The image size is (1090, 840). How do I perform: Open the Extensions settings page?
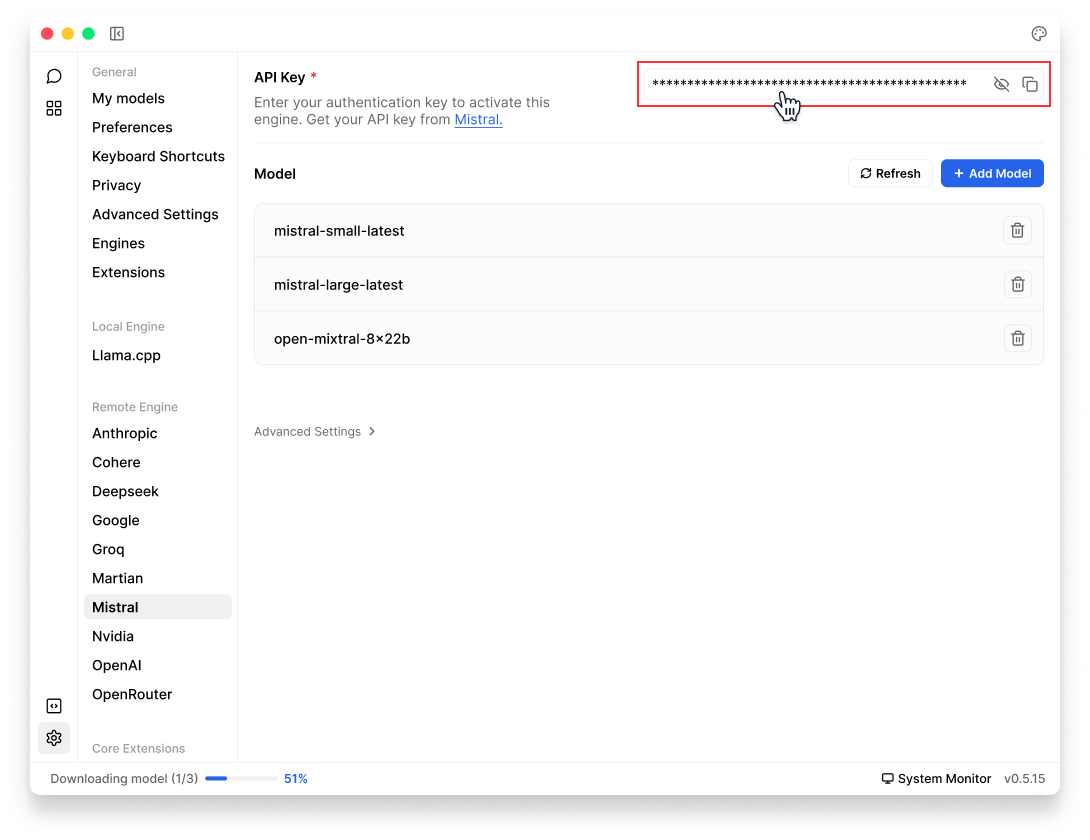pos(129,272)
